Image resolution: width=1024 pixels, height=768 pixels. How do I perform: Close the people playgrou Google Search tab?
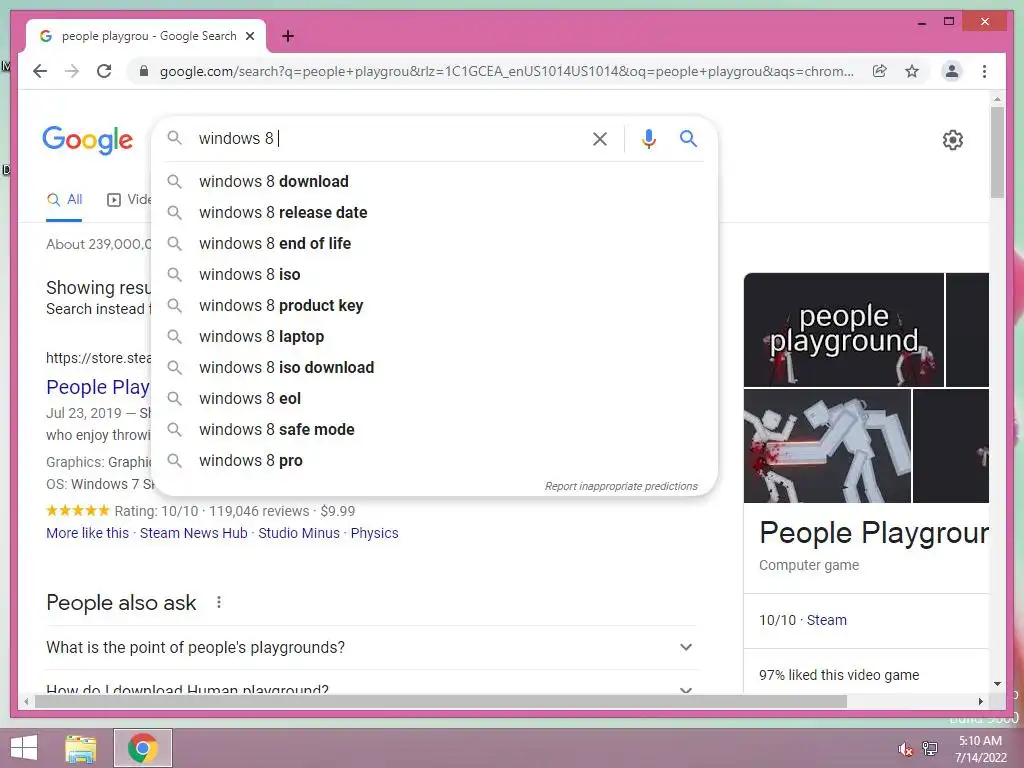[x=250, y=36]
